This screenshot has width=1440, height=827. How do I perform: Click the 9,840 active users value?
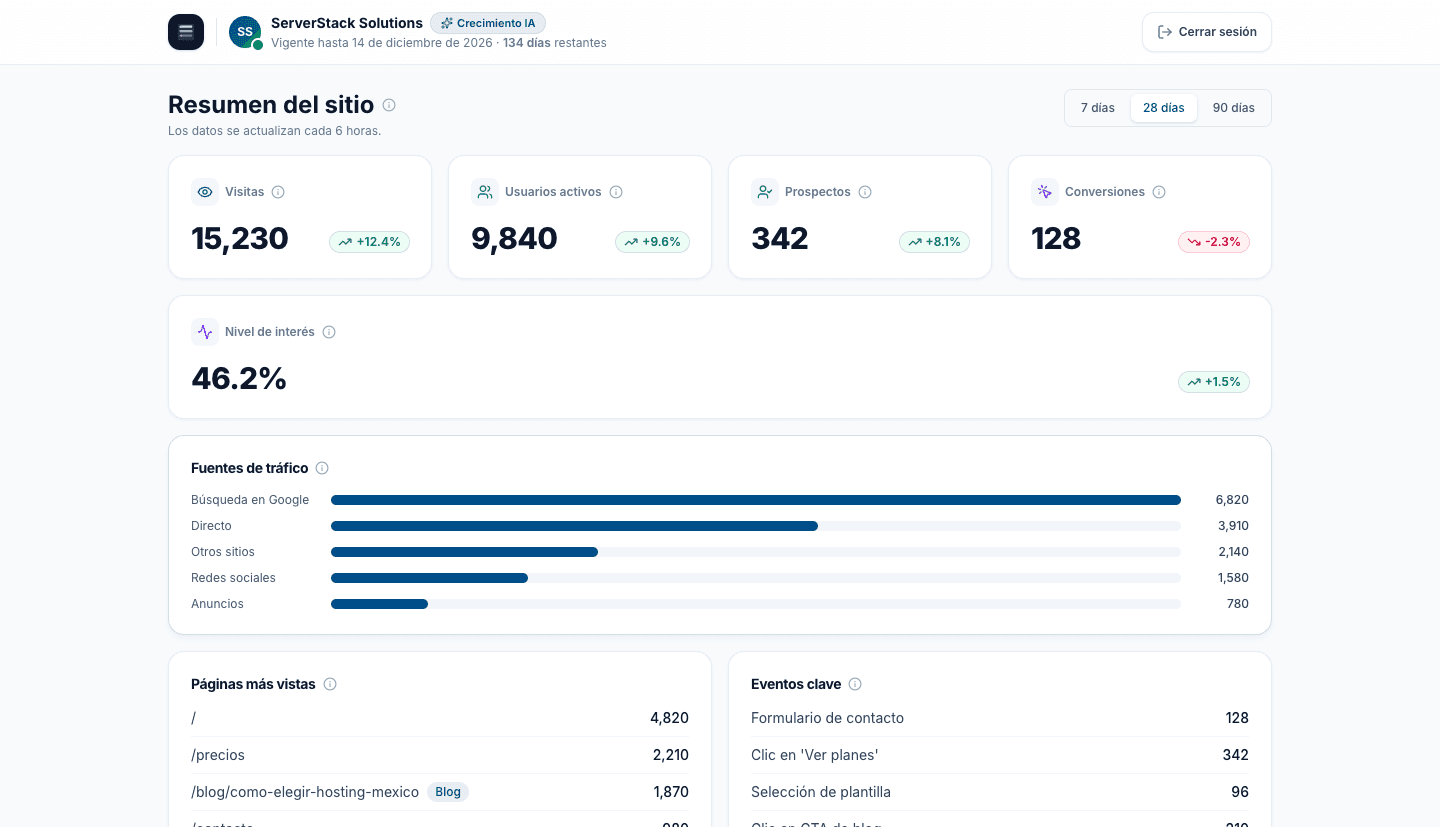[x=514, y=239]
